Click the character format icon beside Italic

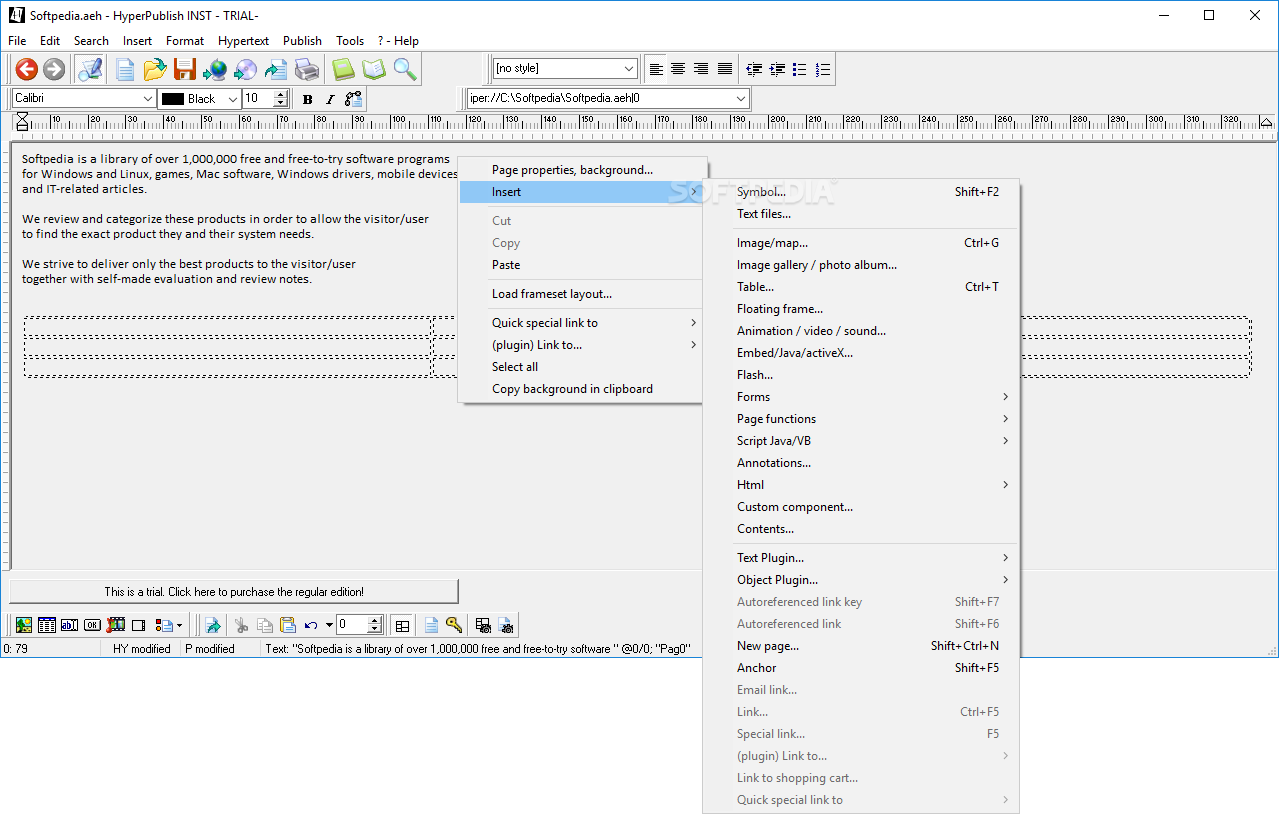[353, 99]
